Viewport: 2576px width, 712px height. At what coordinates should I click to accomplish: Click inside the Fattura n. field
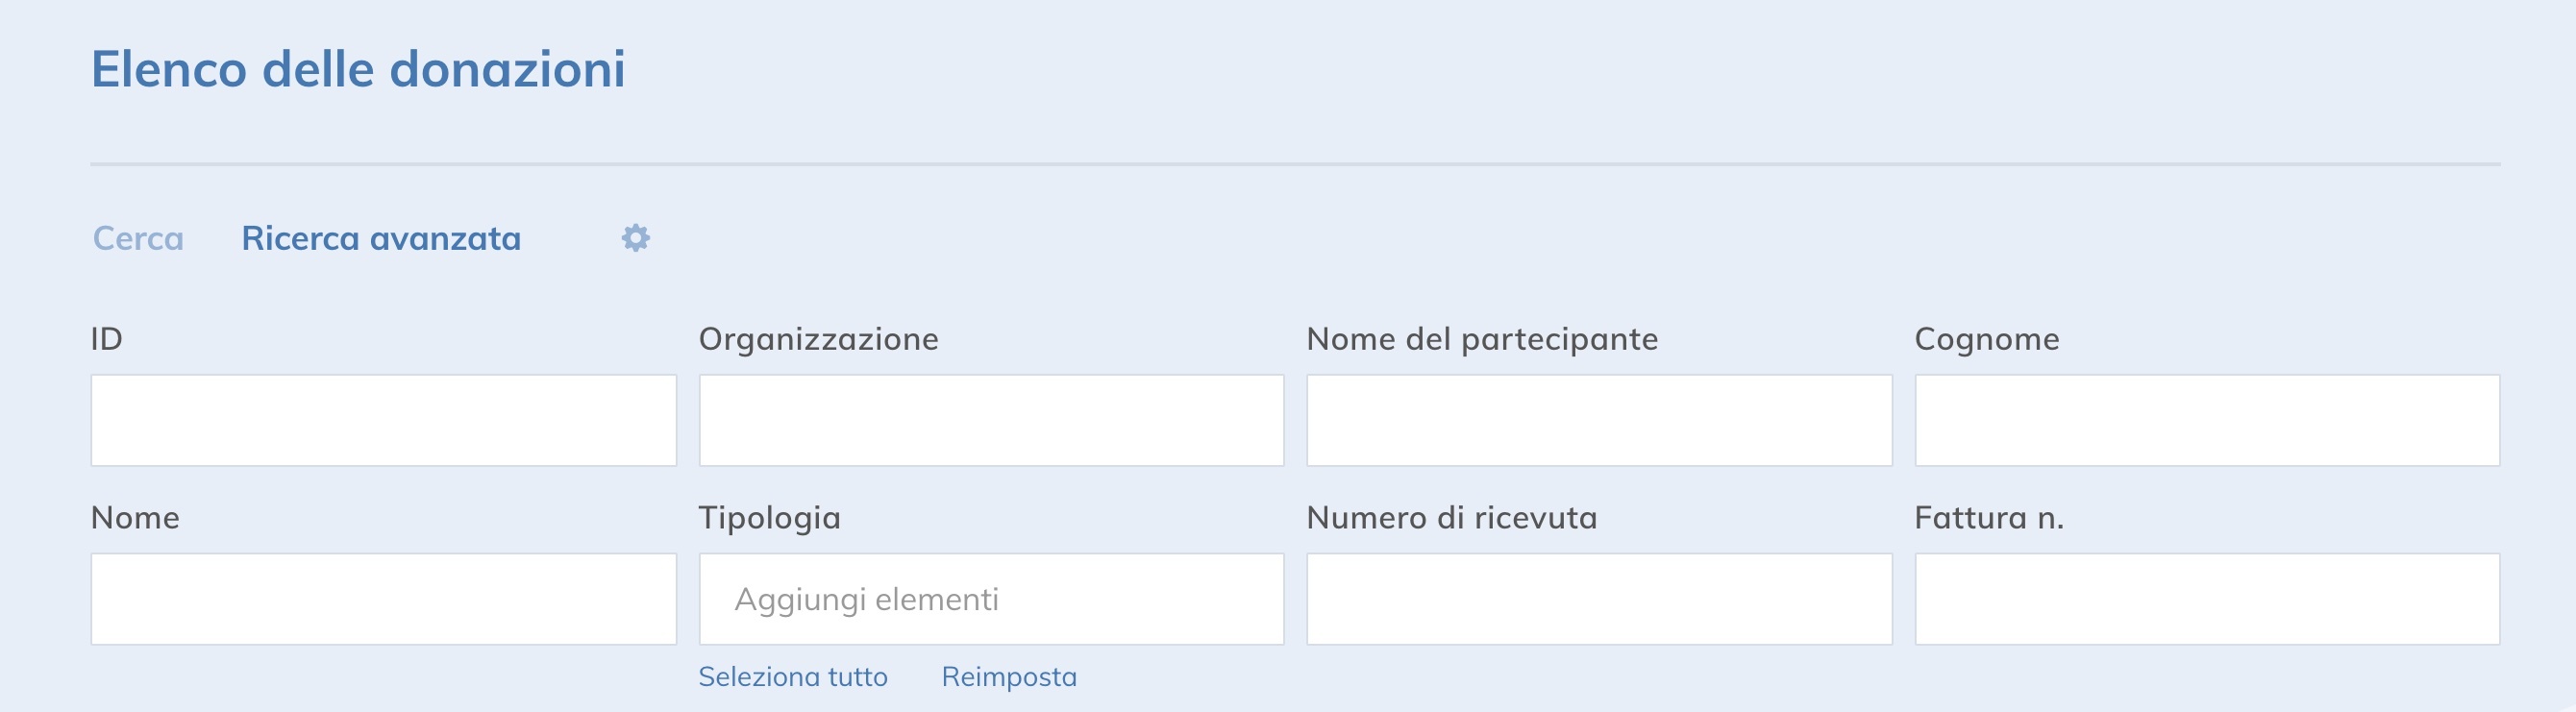point(2207,598)
